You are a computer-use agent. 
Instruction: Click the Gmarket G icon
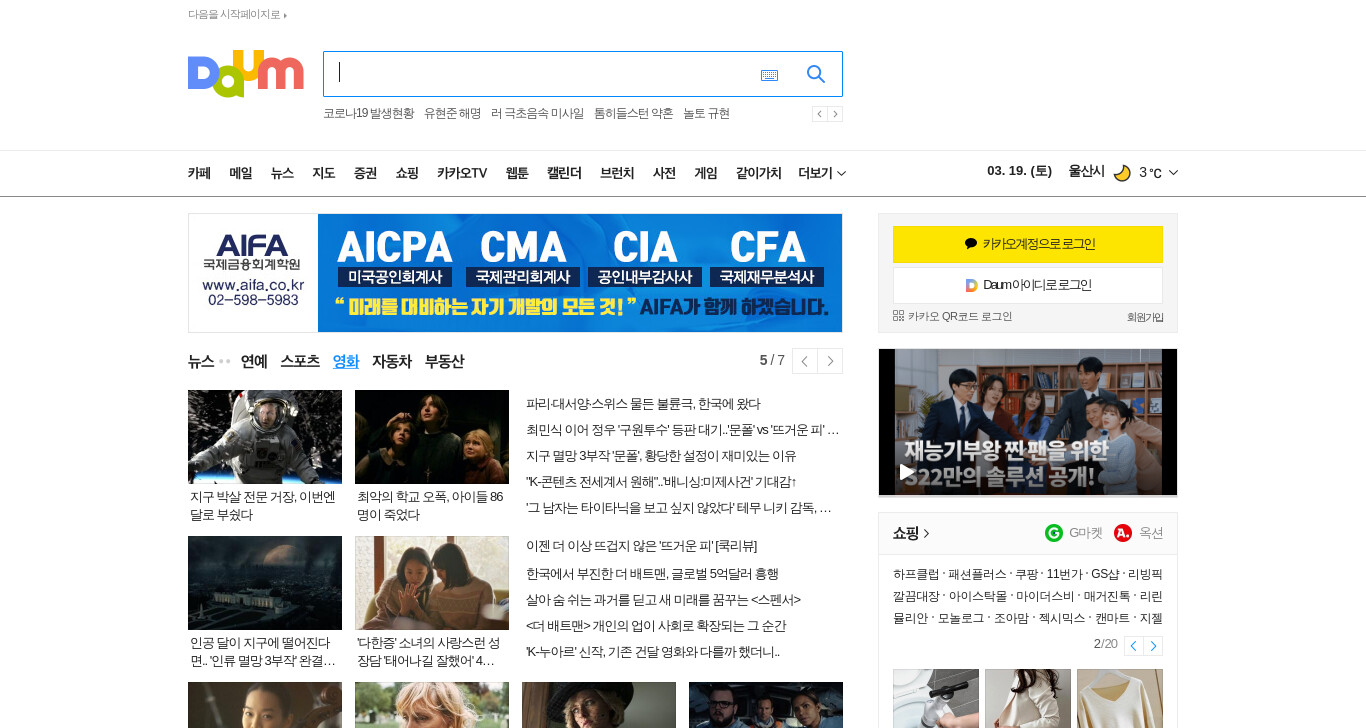coord(1054,533)
